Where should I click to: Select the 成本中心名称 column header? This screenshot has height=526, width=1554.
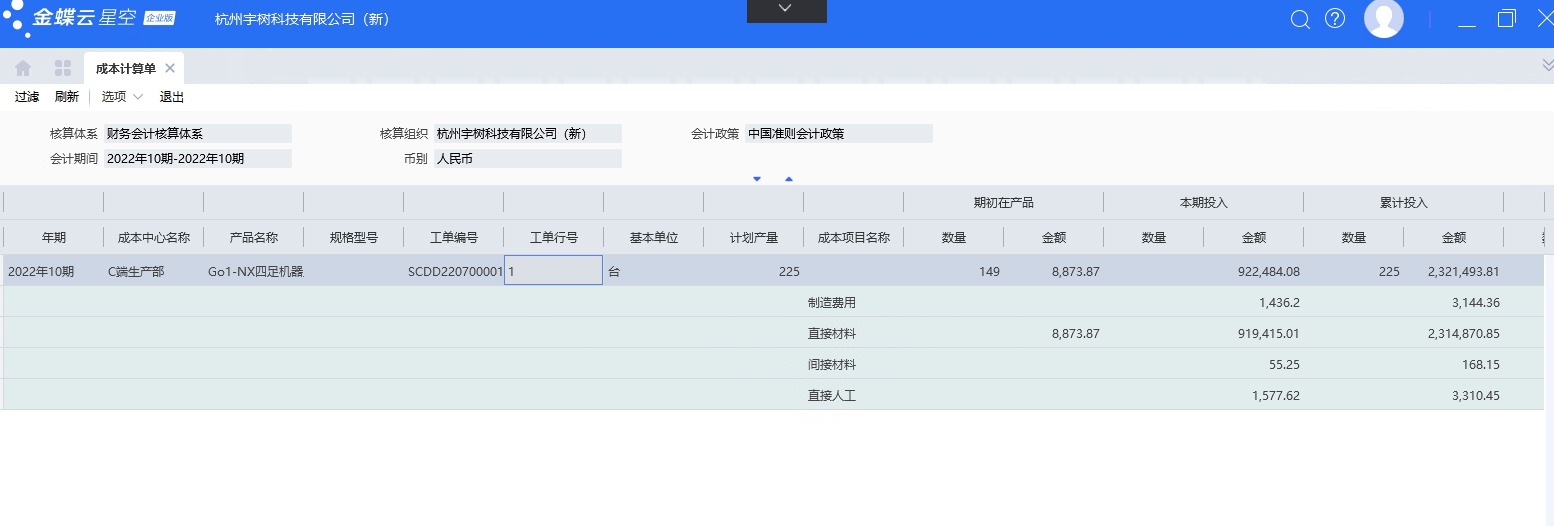coord(154,238)
